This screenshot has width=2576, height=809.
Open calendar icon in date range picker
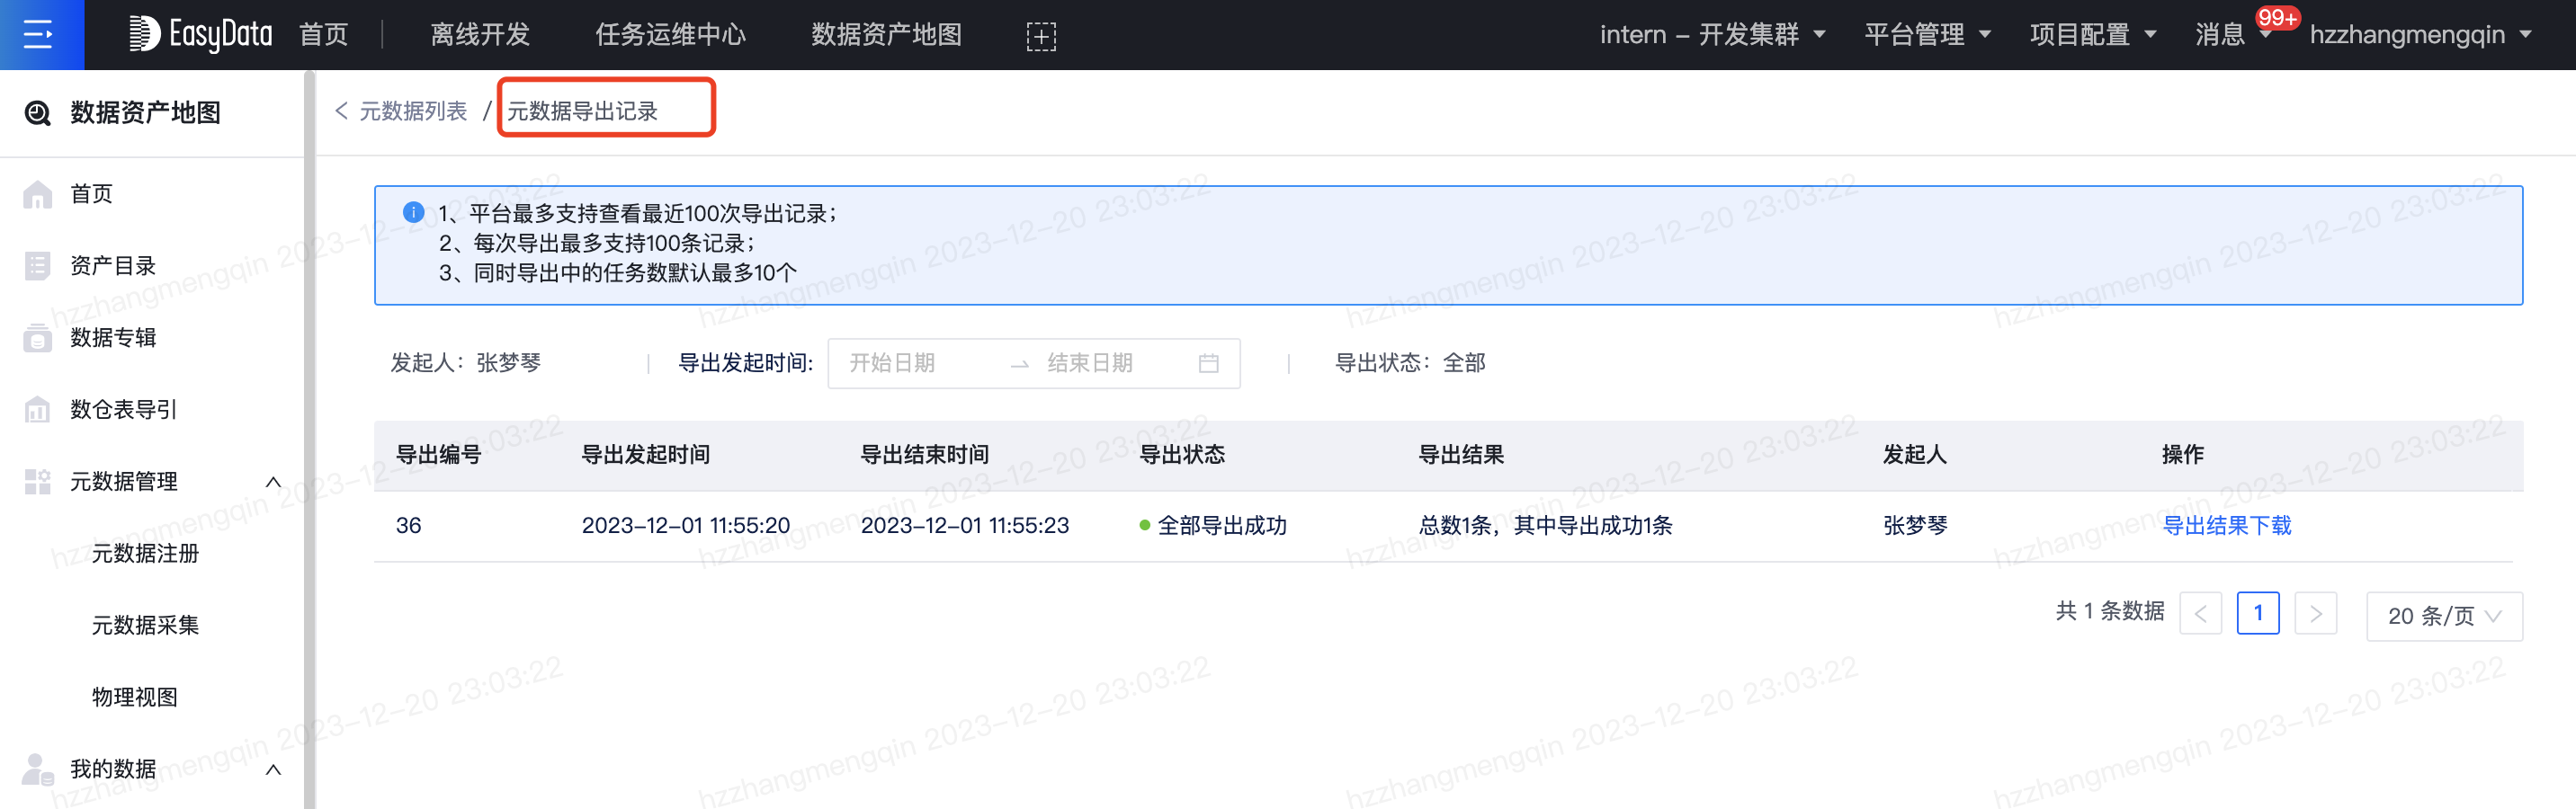[1208, 363]
